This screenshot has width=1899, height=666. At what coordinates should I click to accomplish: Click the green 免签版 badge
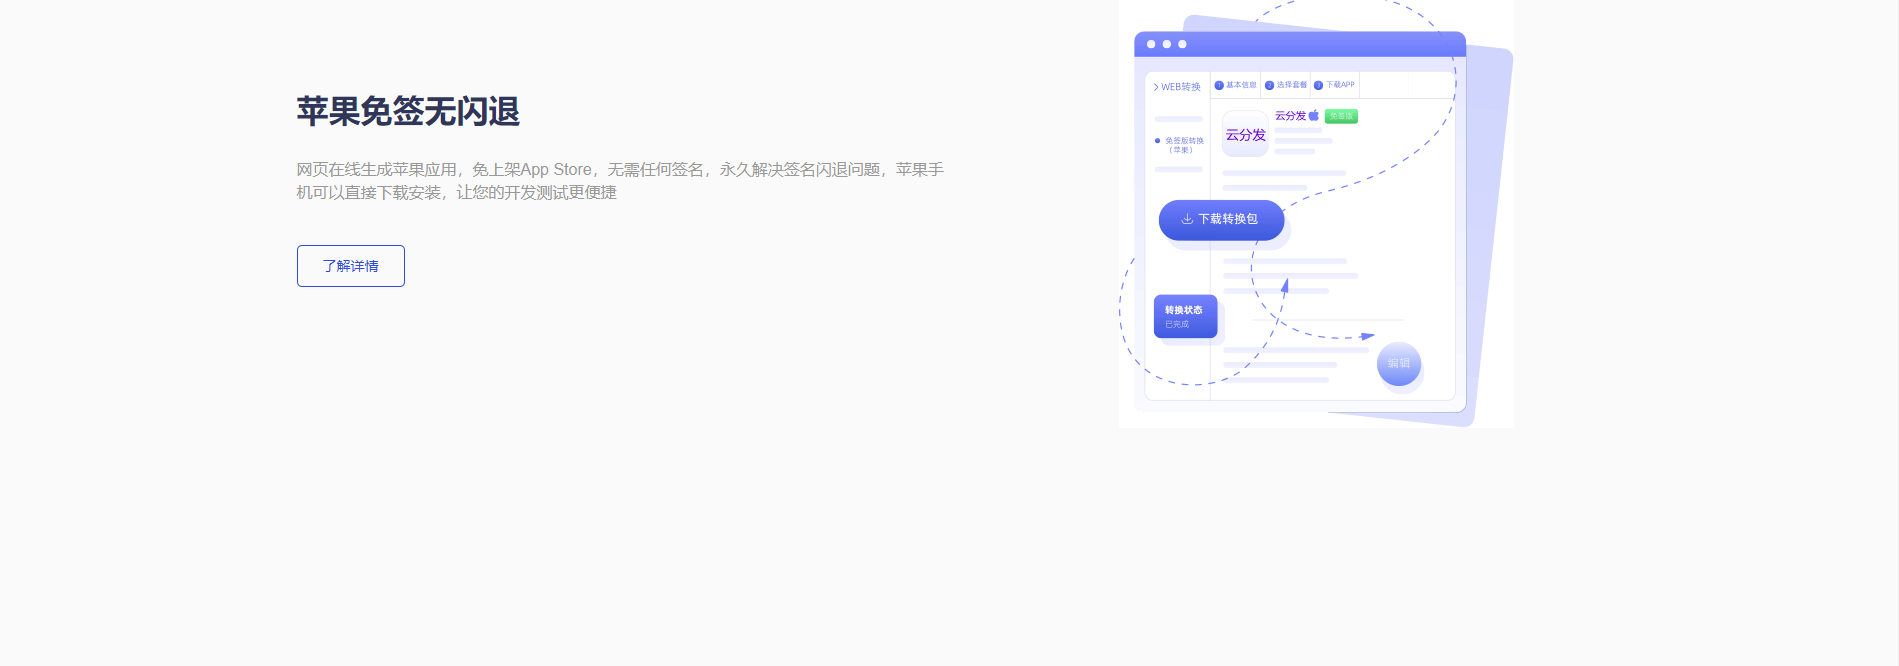1341,116
